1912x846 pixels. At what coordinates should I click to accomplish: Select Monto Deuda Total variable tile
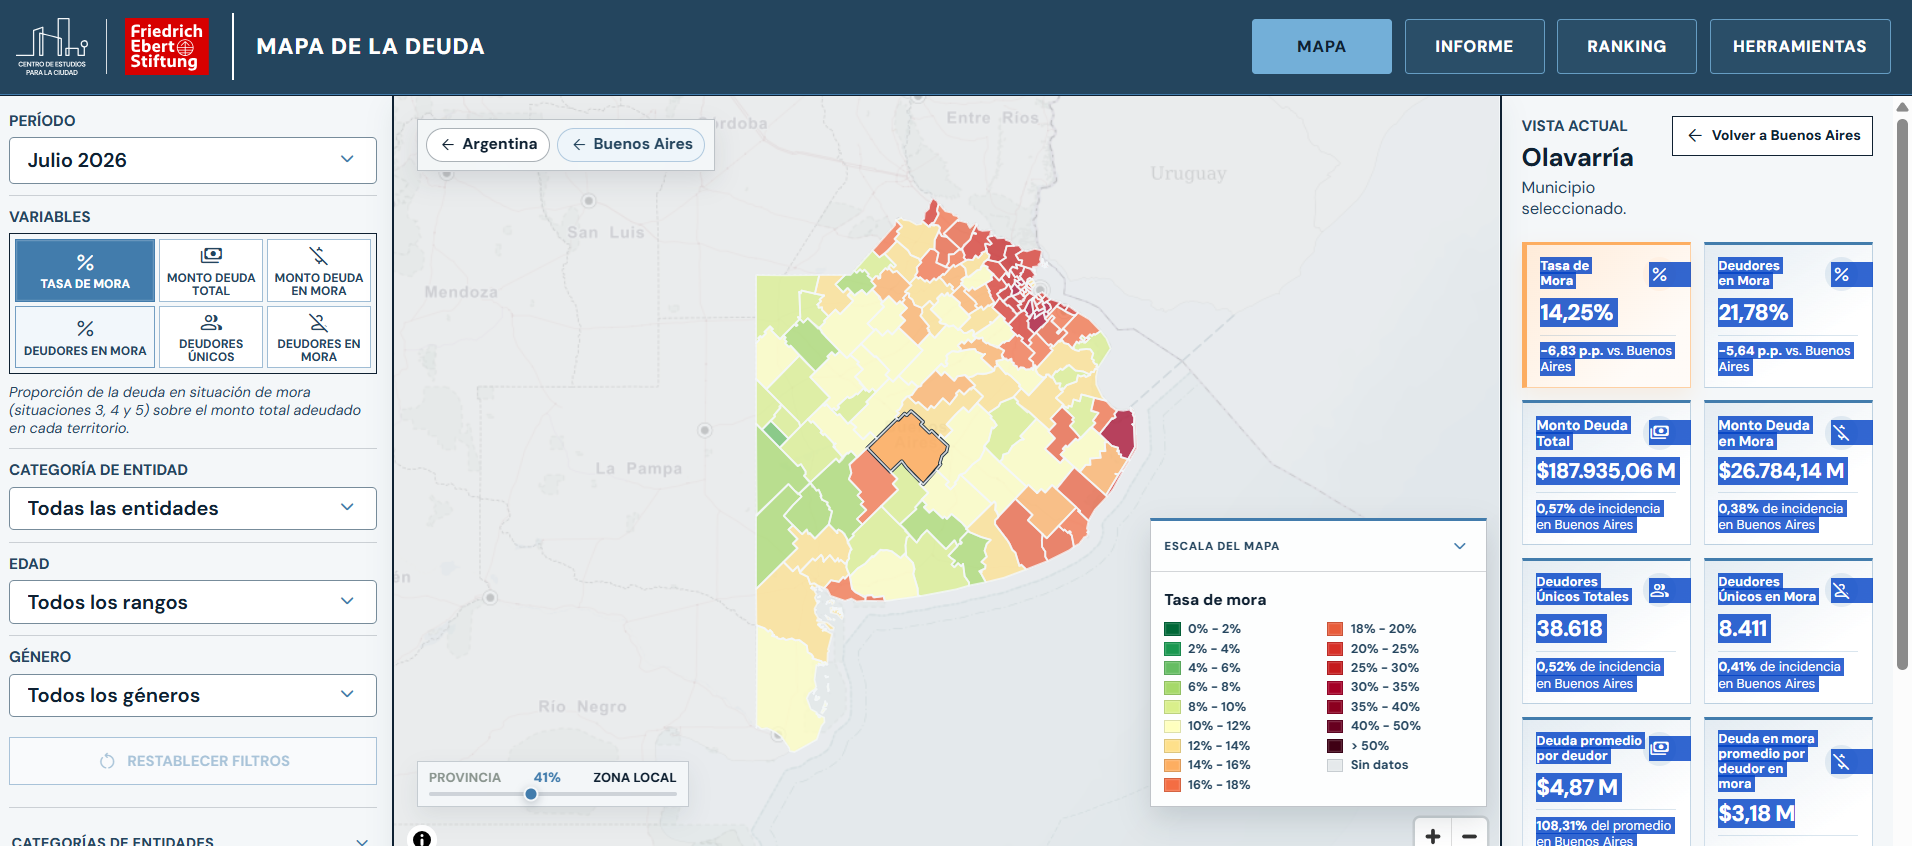[x=211, y=270]
